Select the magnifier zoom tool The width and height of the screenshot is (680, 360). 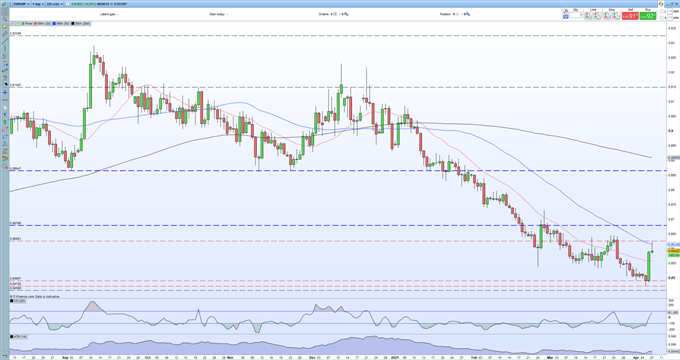coord(5,19)
